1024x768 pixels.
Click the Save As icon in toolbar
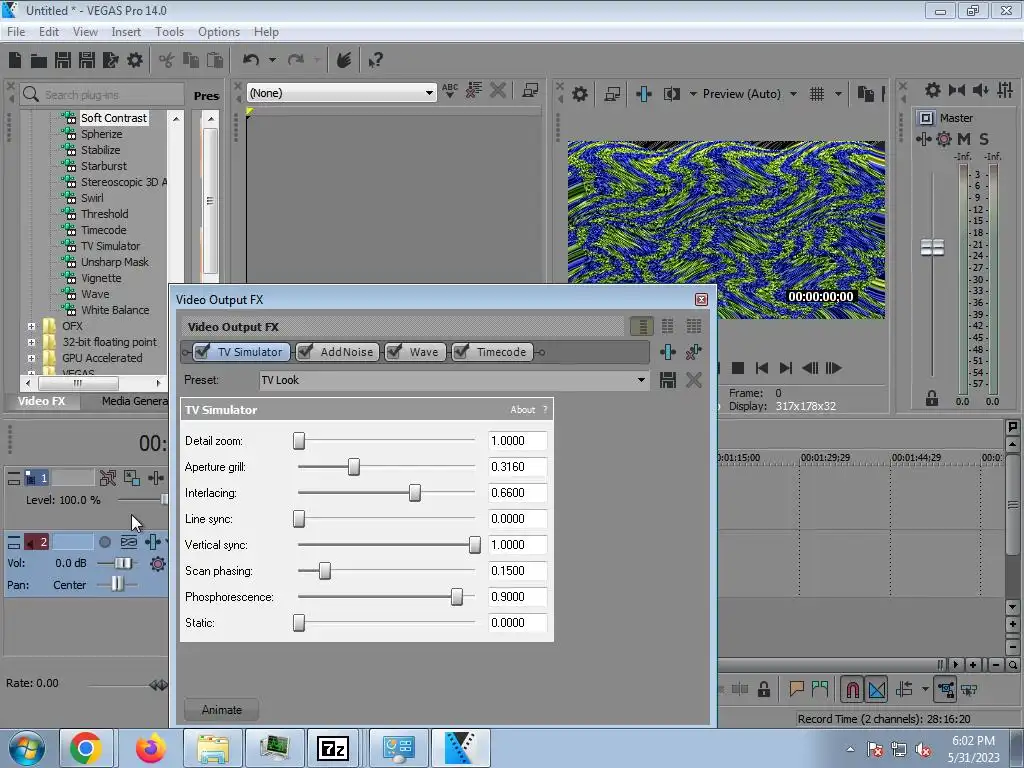(87, 60)
